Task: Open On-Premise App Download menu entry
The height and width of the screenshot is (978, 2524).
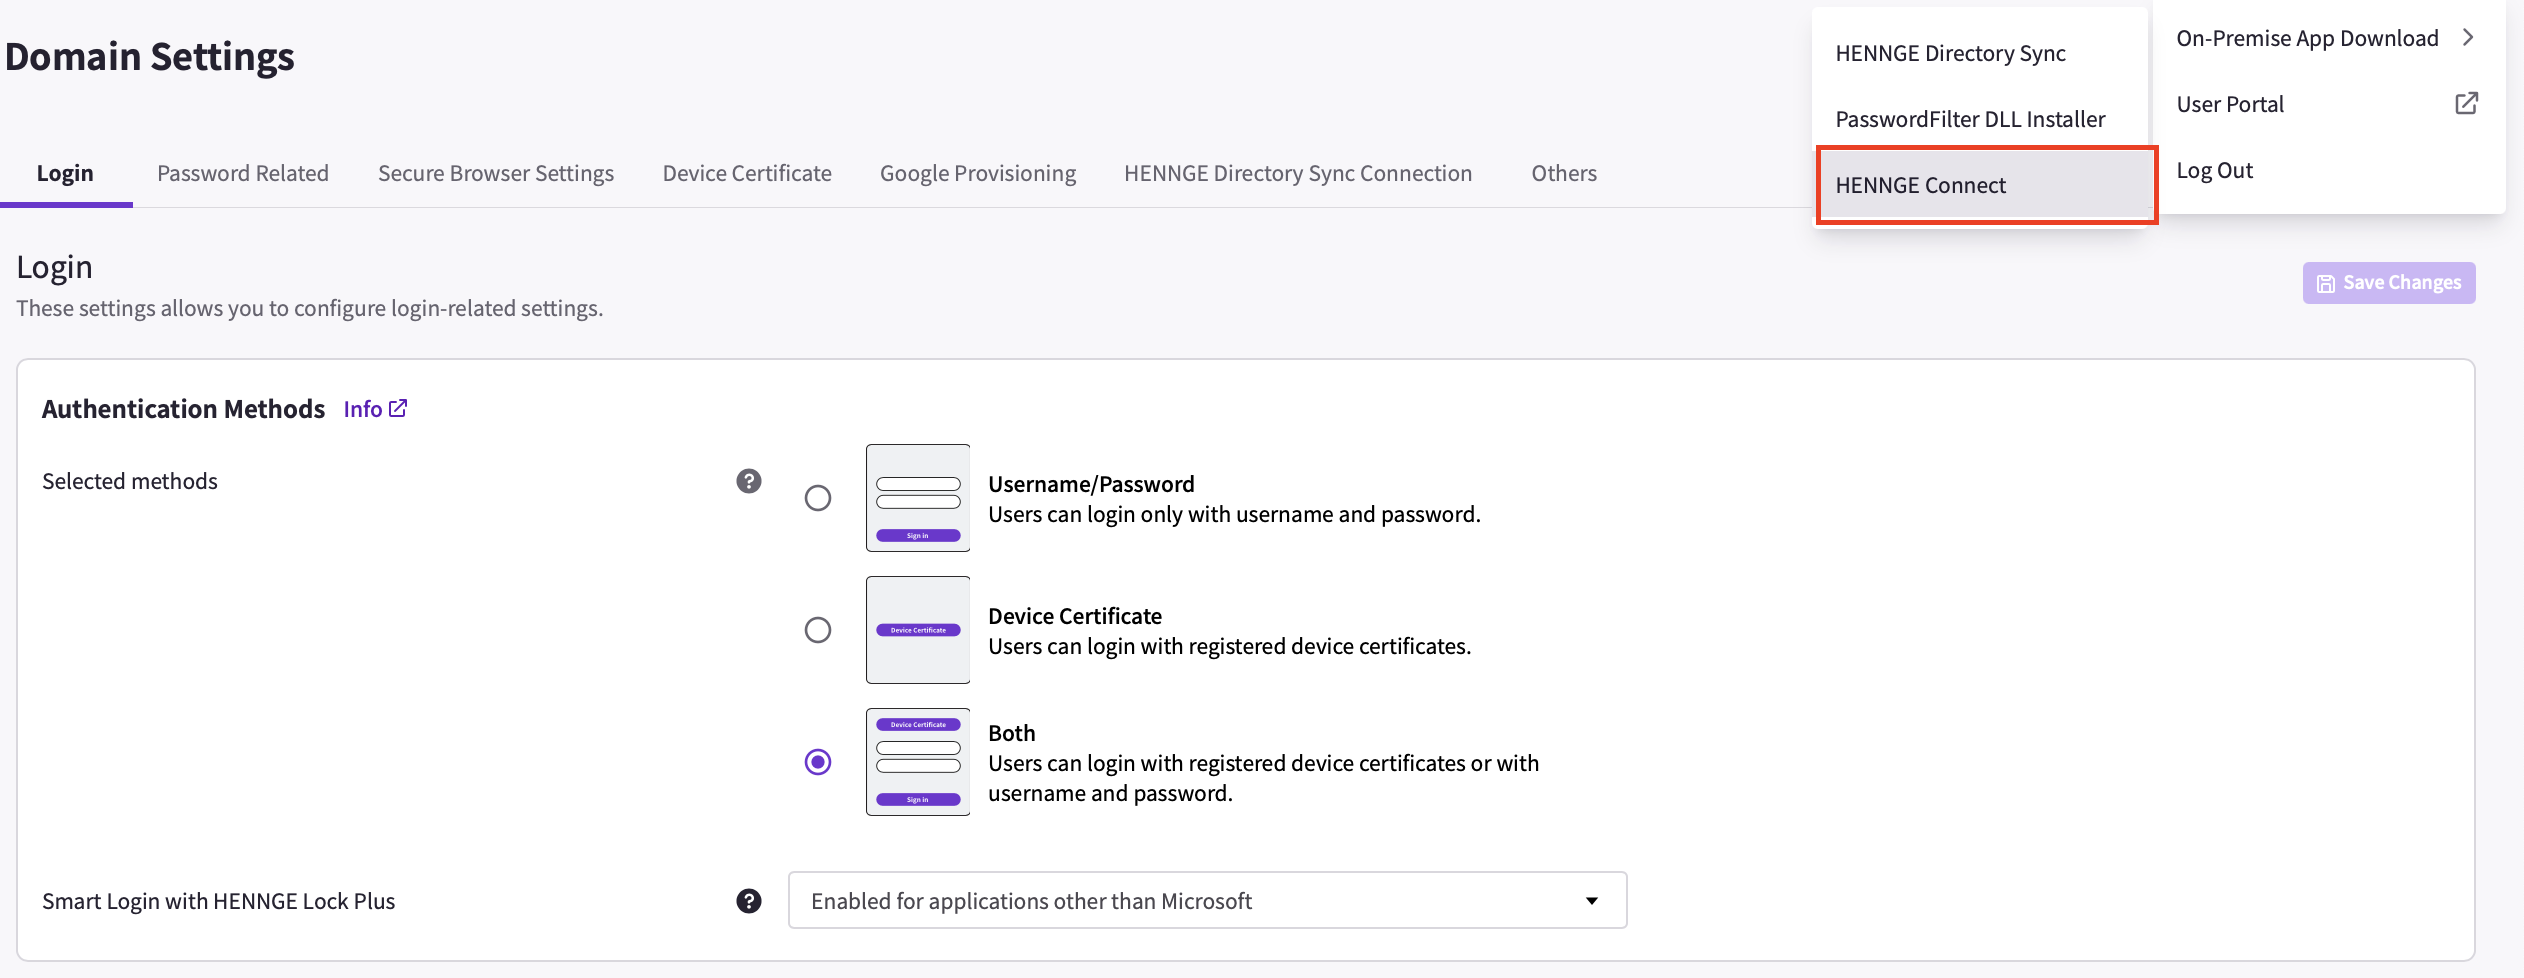Action: click(x=2327, y=38)
